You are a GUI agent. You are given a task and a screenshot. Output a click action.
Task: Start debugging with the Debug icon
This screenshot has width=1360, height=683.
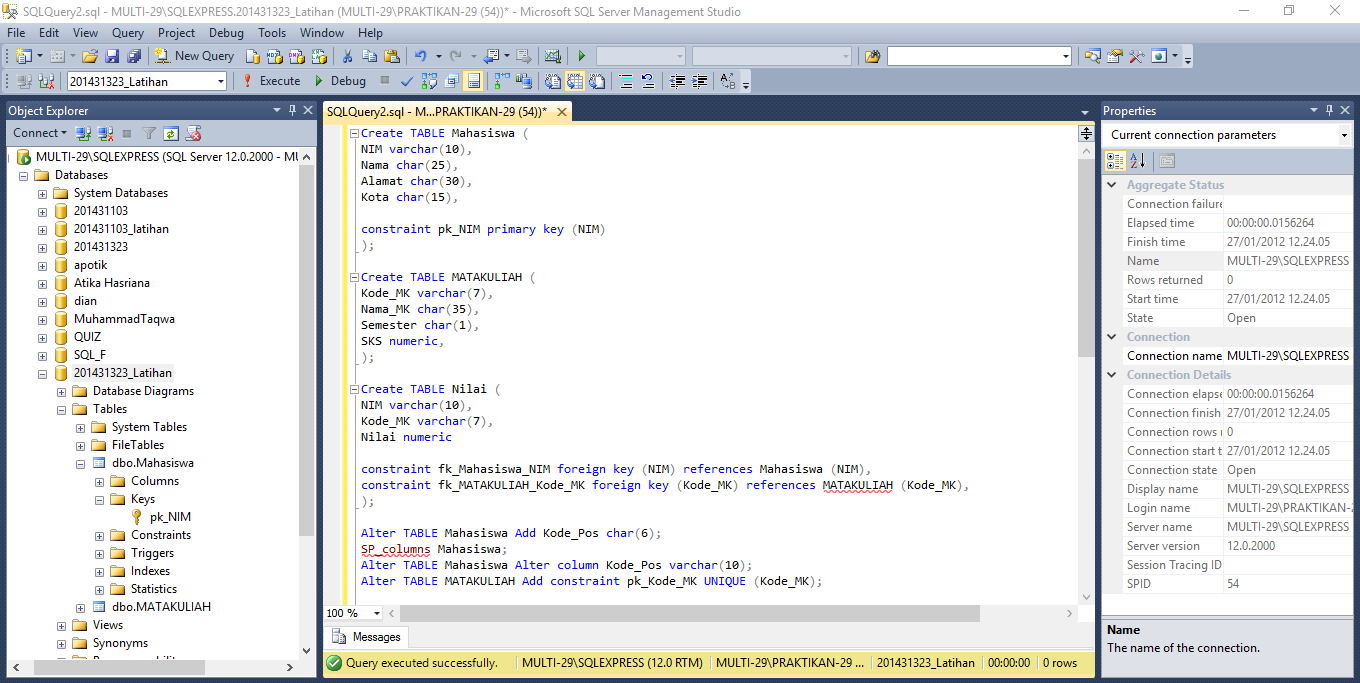click(316, 81)
